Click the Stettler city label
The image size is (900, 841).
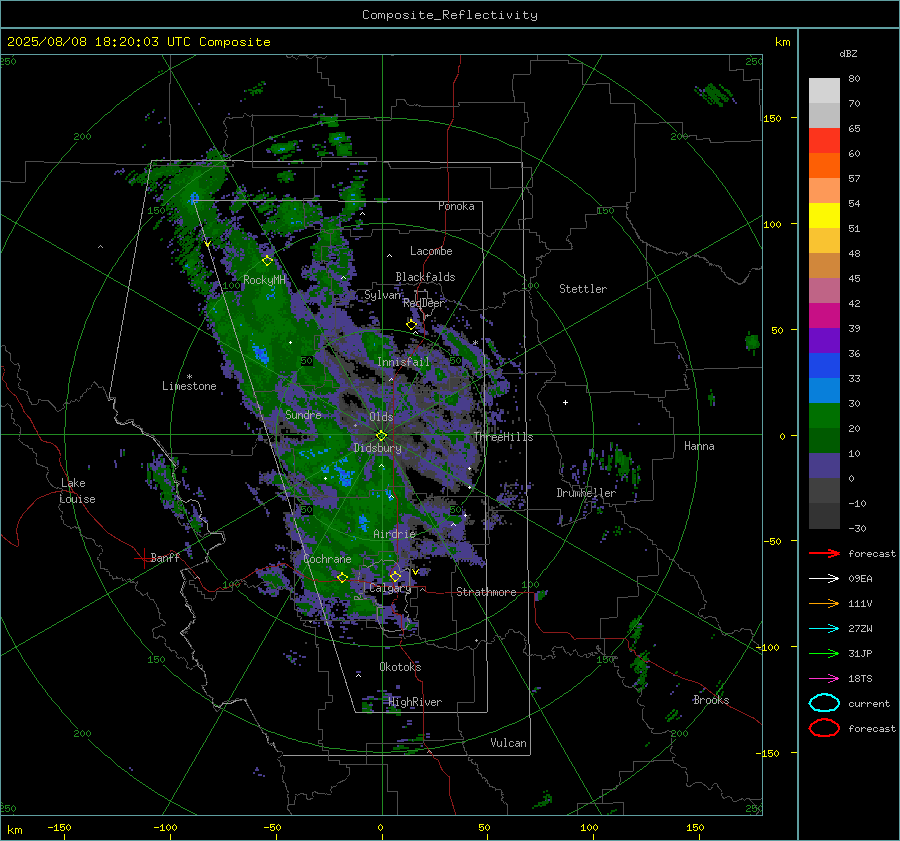point(583,289)
